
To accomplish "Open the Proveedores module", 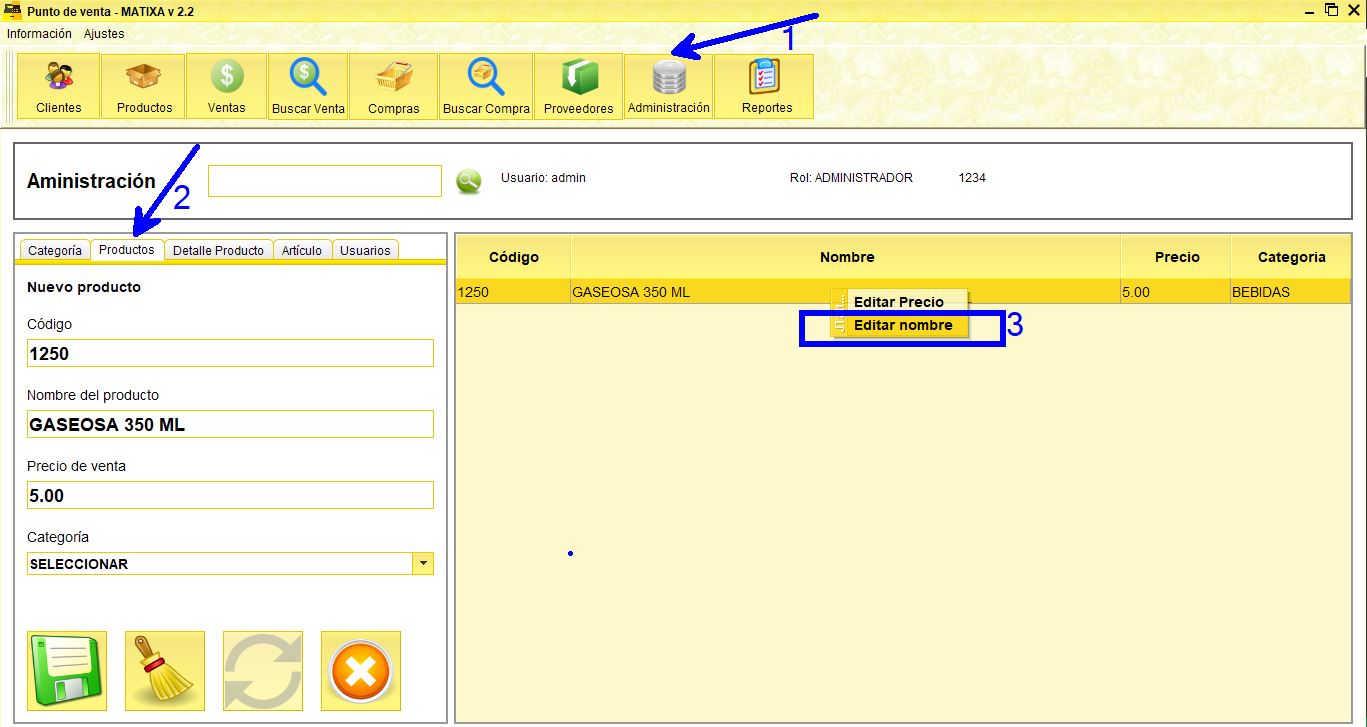I will pos(578,85).
